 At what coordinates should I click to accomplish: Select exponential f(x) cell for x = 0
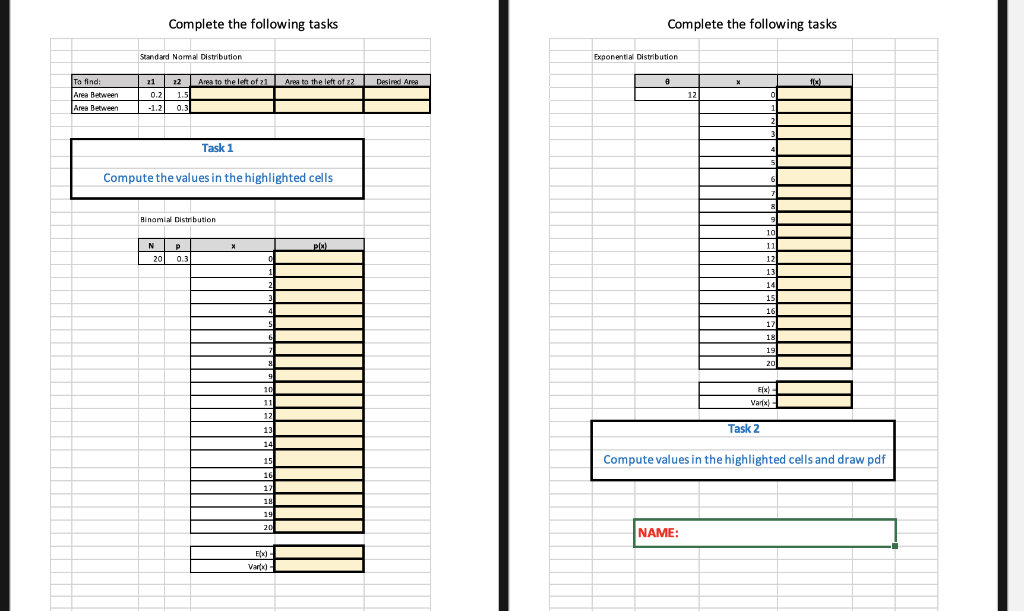click(x=815, y=94)
